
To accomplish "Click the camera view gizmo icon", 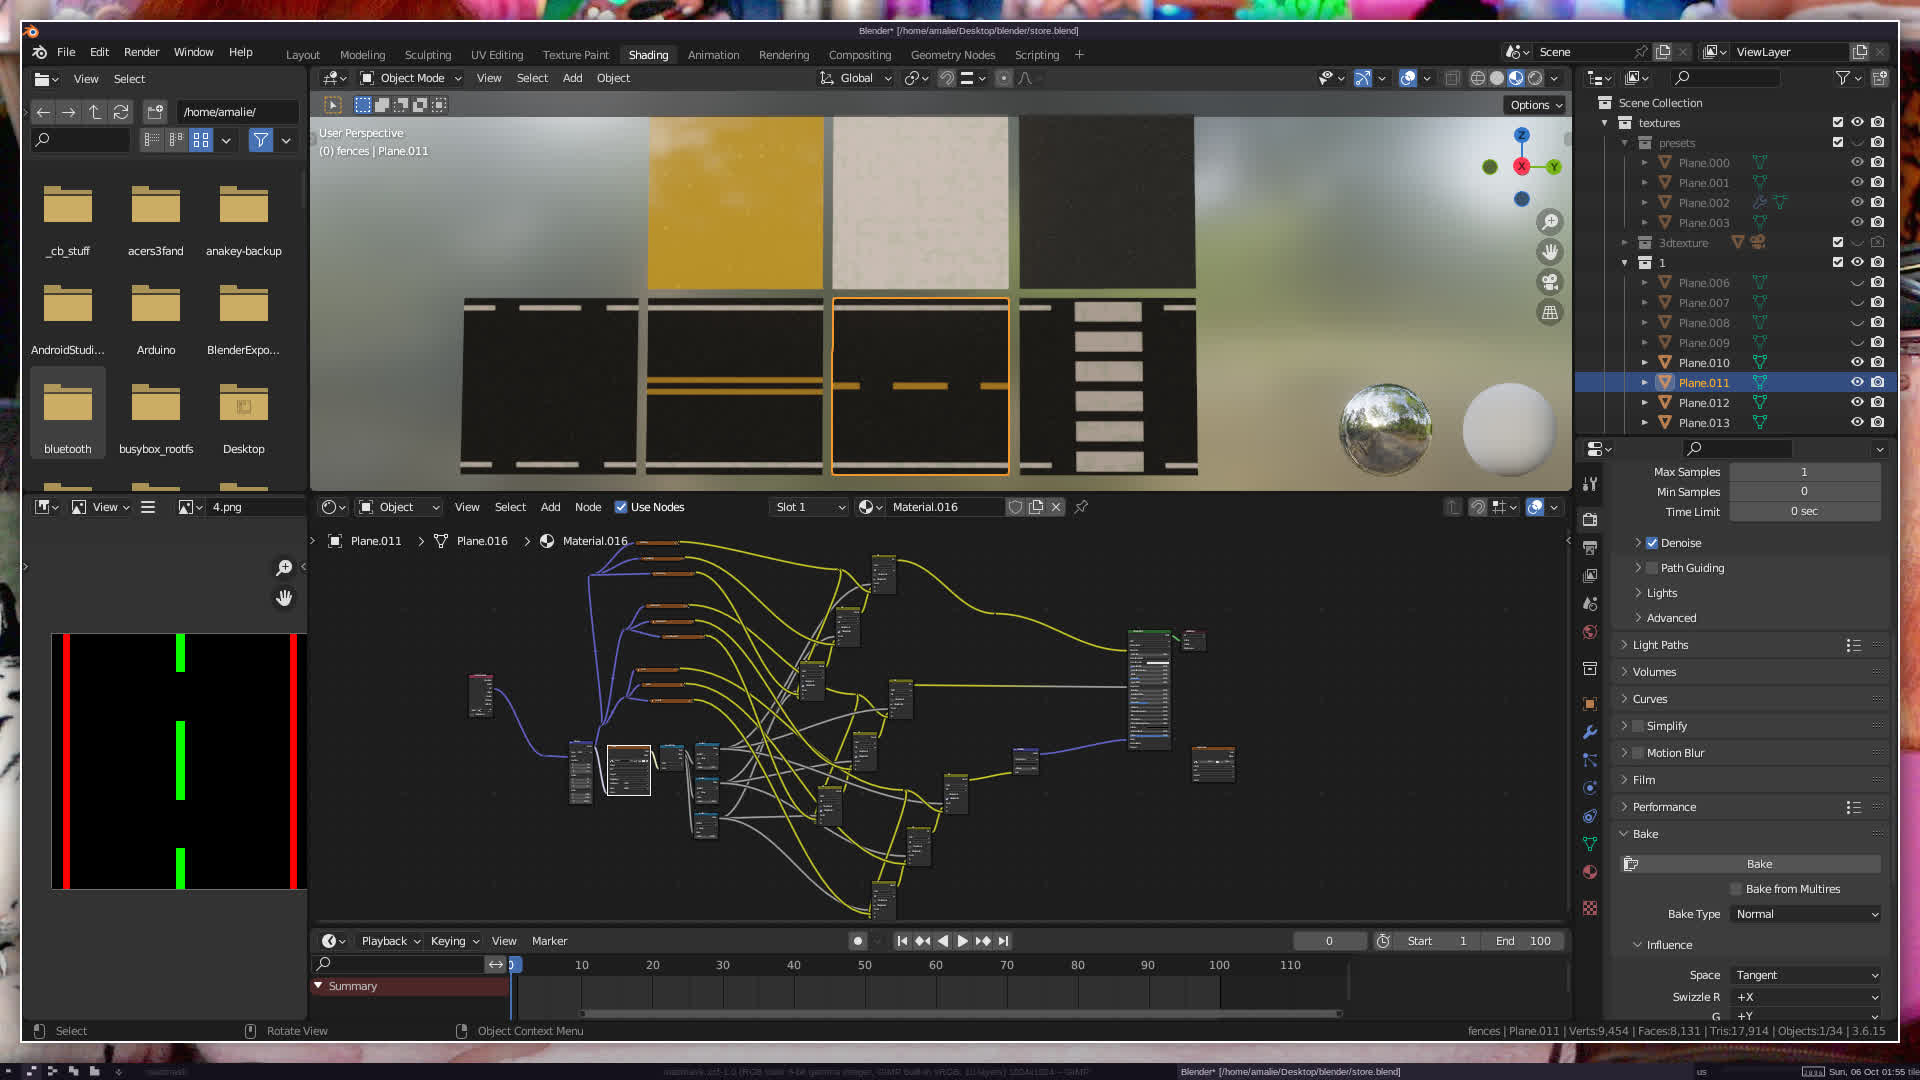I will click(x=1550, y=282).
